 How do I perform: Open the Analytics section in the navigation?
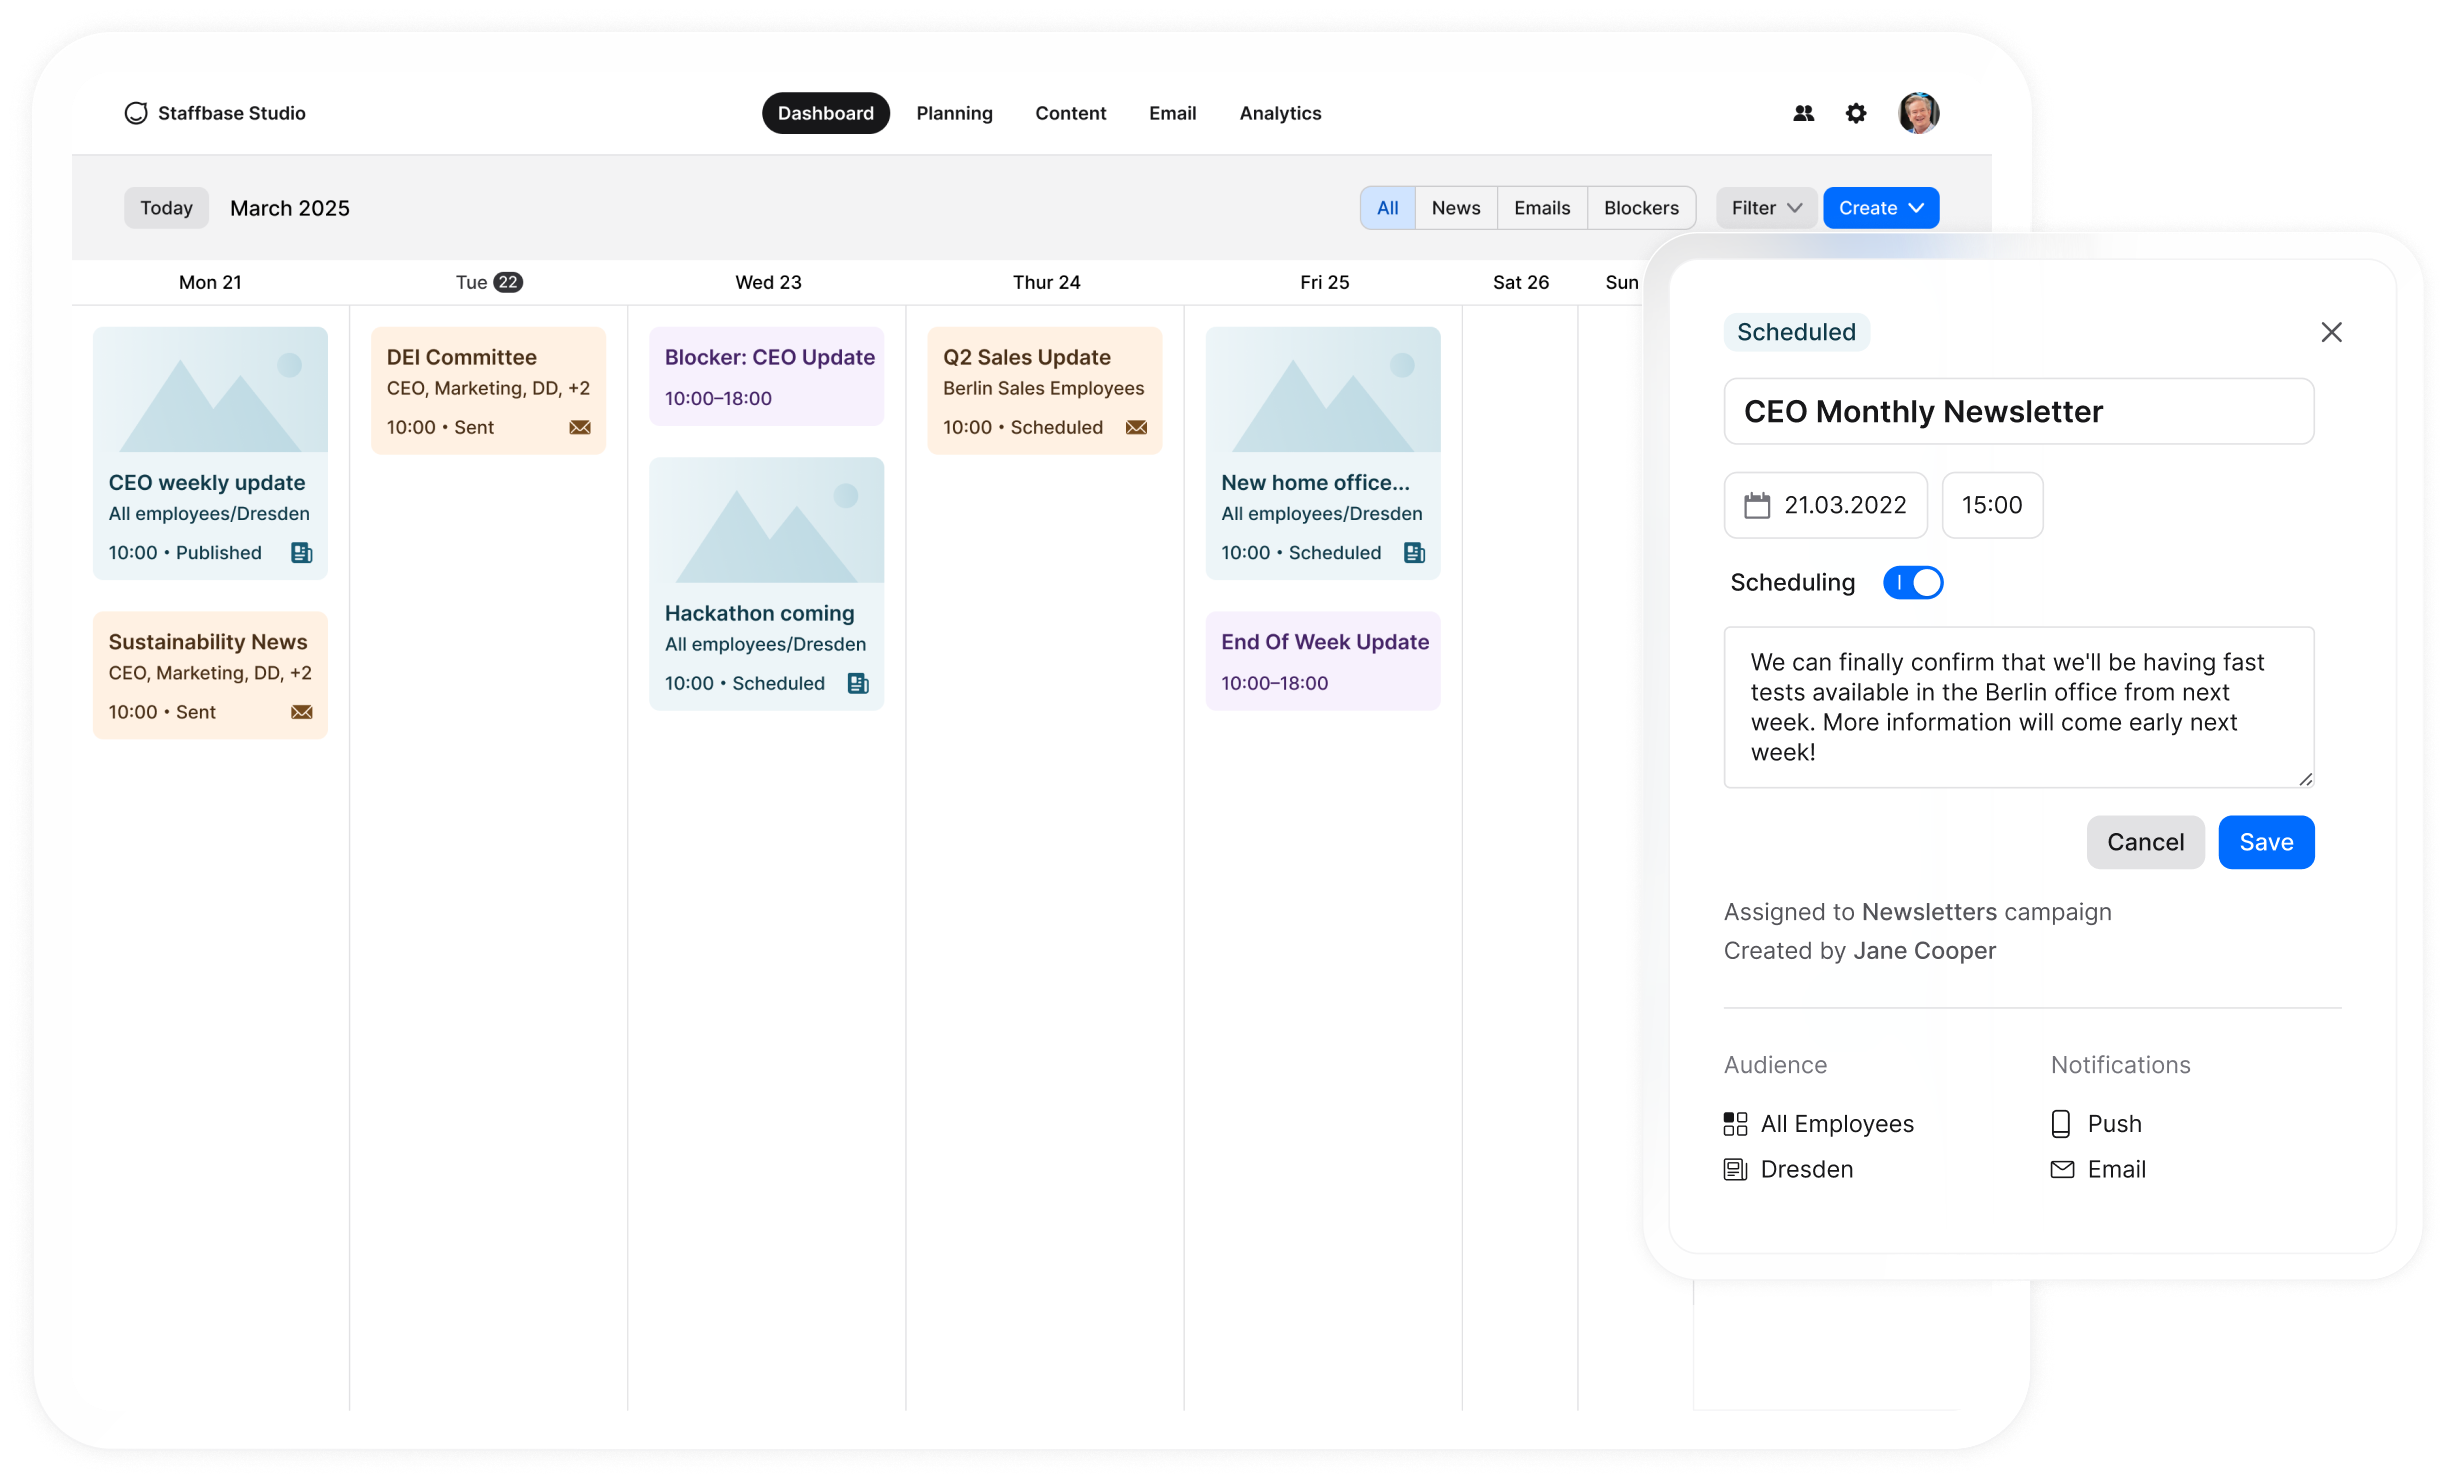tap(1280, 113)
